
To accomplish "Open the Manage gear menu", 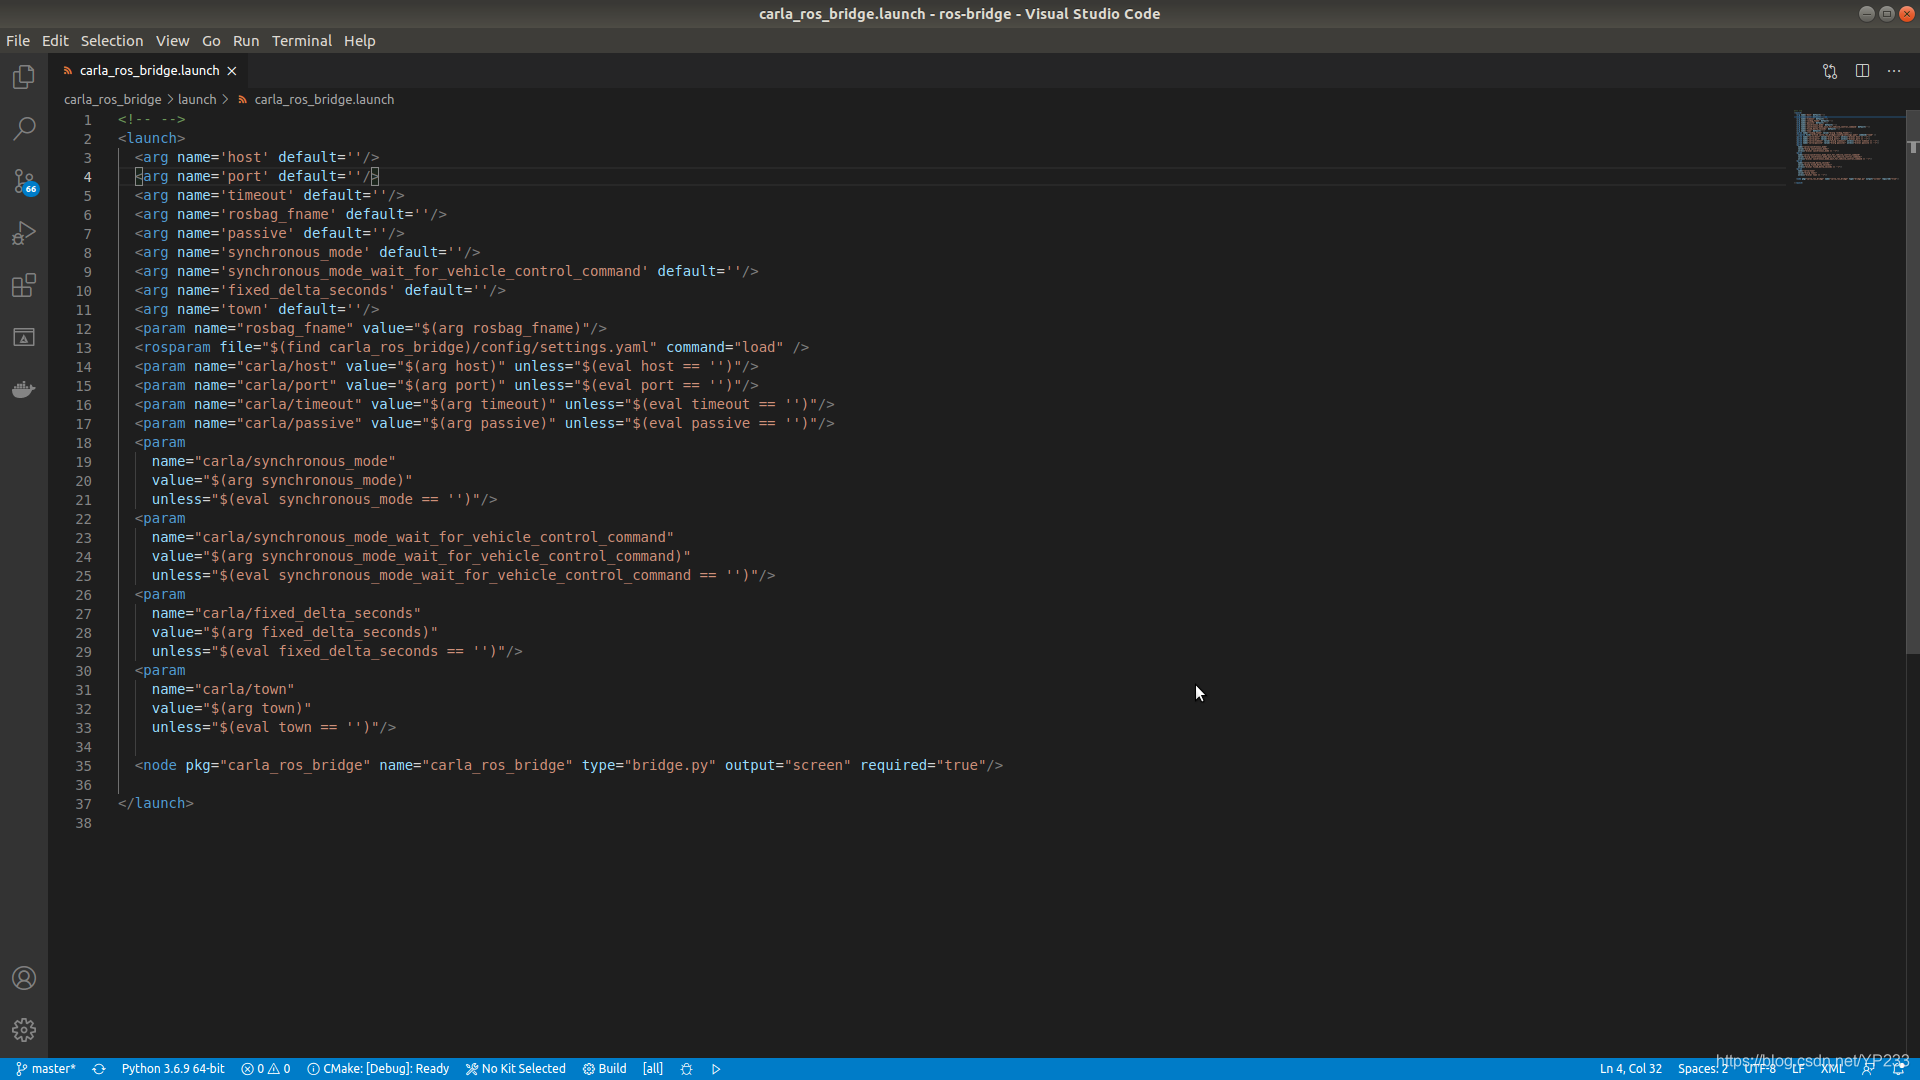I will pos(24,1030).
